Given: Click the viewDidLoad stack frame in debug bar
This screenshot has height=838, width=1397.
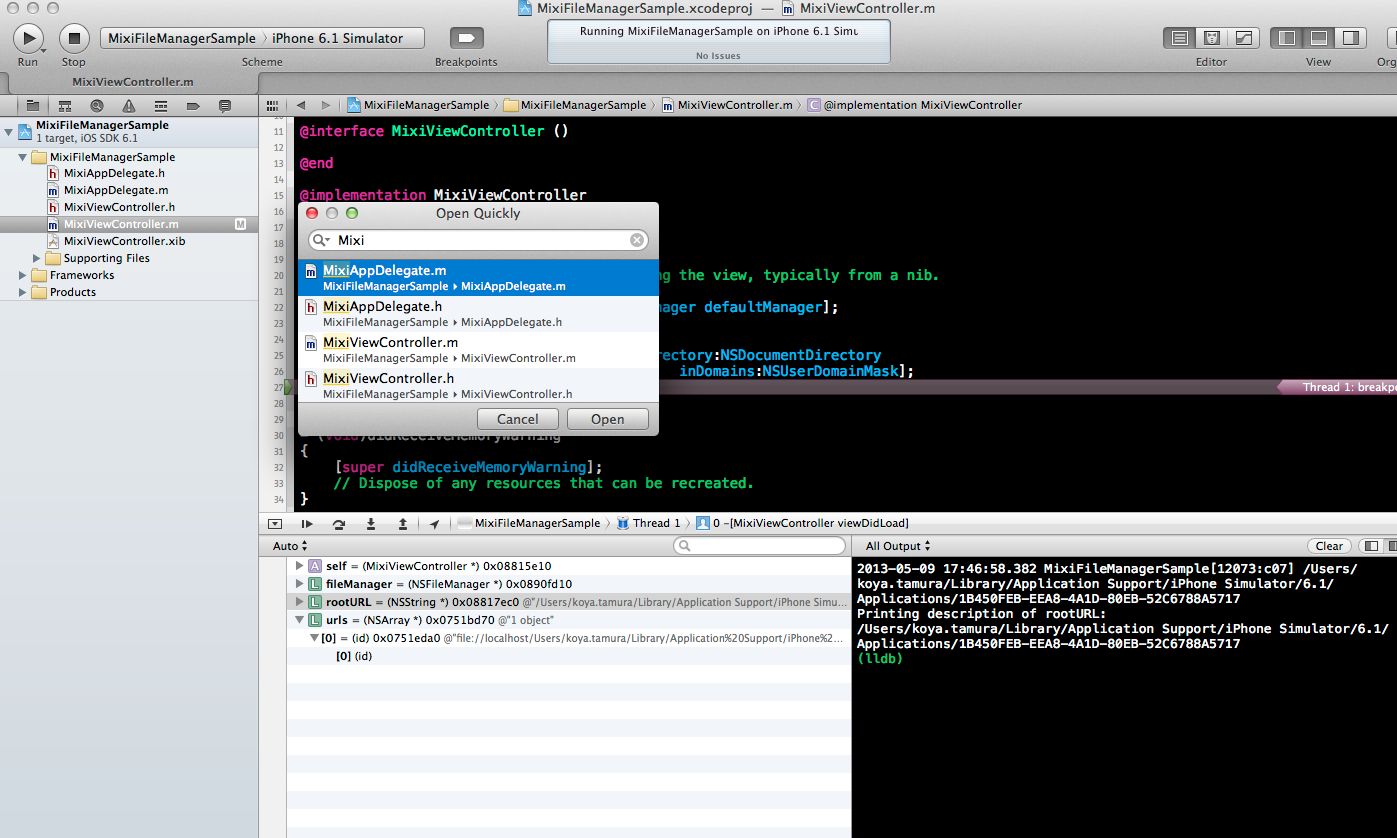Looking at the screenshot, I should click(x=803, y=523).
